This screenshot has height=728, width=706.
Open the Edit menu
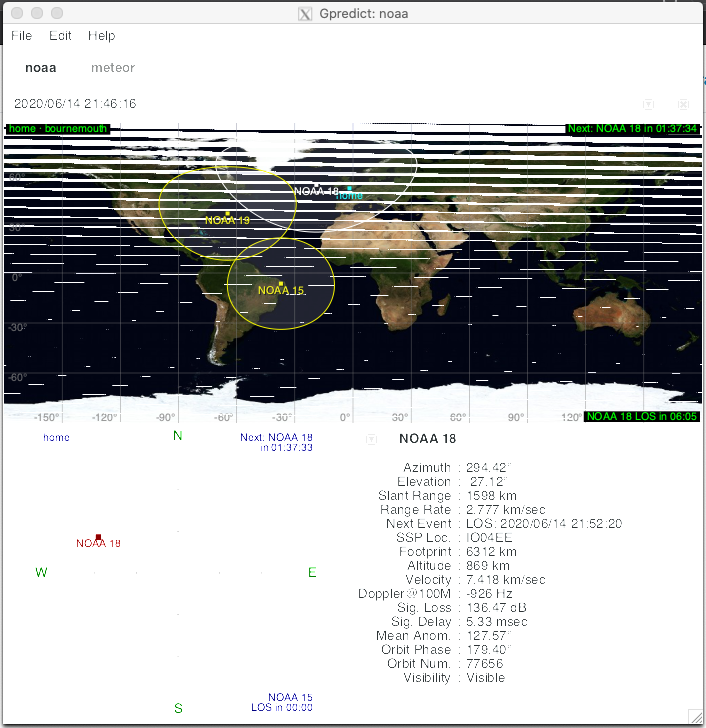coord(60,36)
